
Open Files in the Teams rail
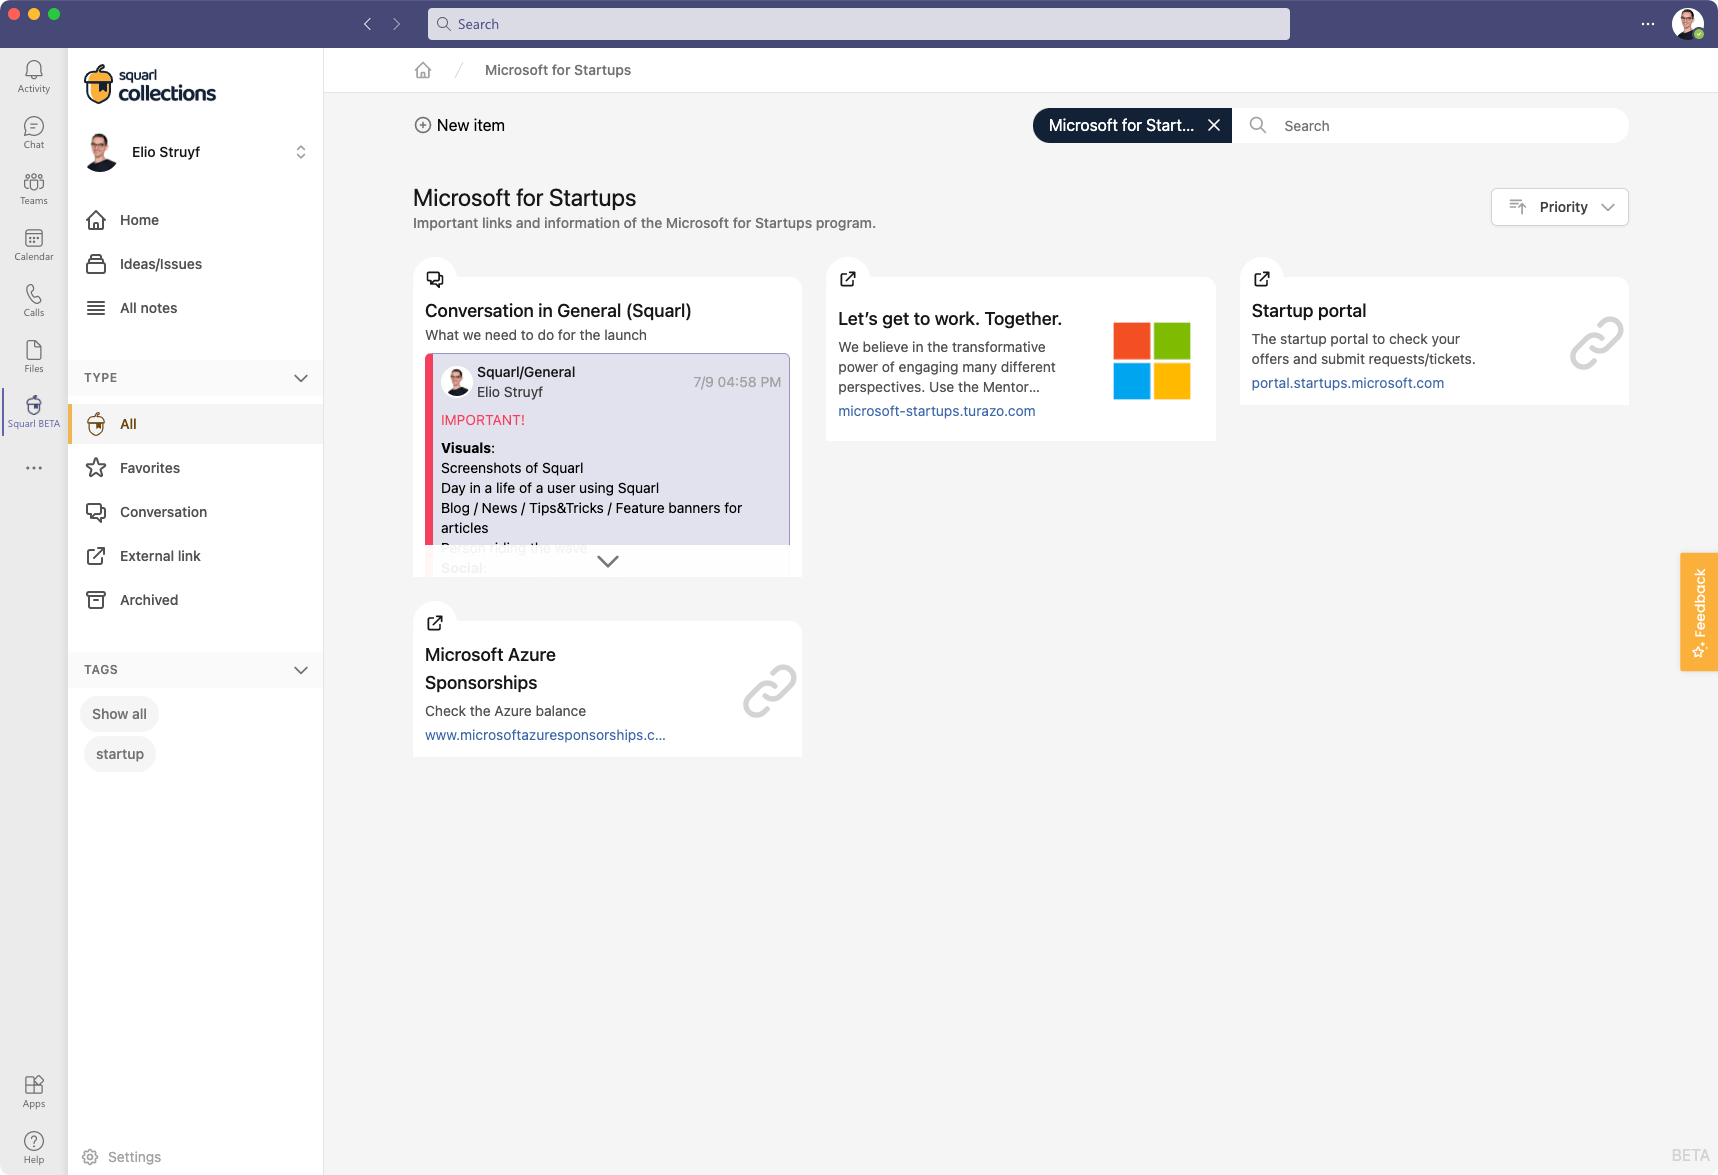tap(34, 356)
